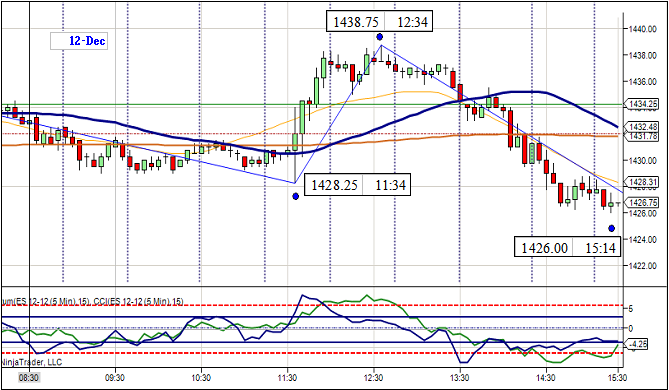Click the 11:30 time axis label

pyautogui.click(x=288, y=378)
